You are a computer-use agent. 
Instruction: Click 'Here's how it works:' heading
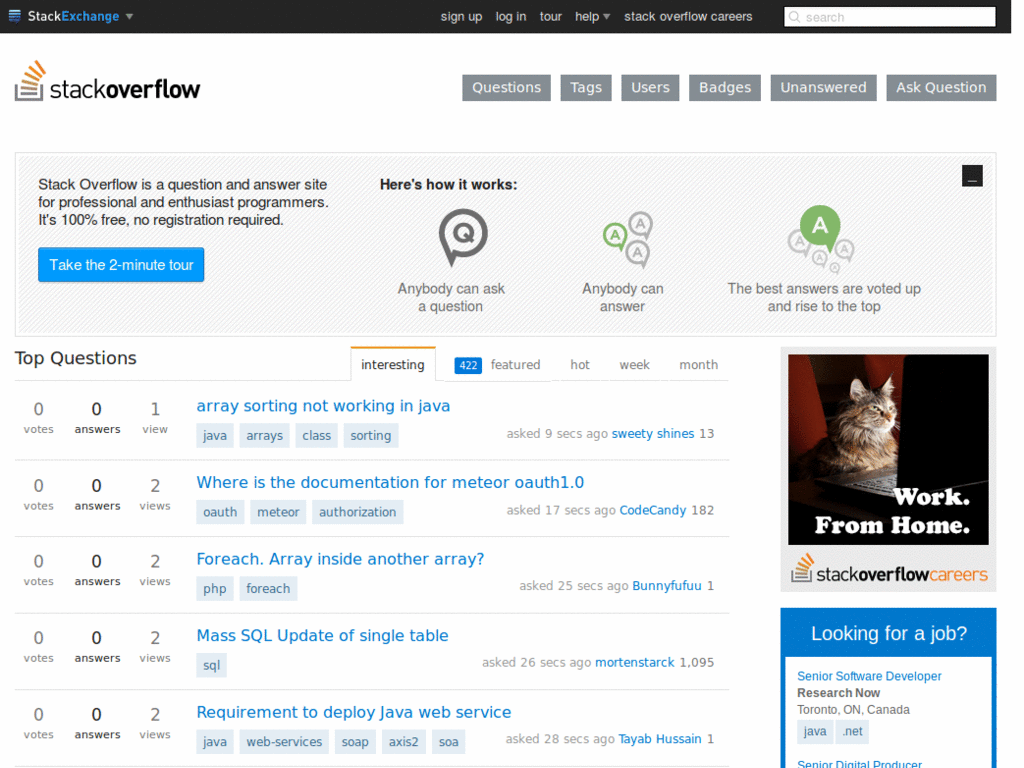448,185
